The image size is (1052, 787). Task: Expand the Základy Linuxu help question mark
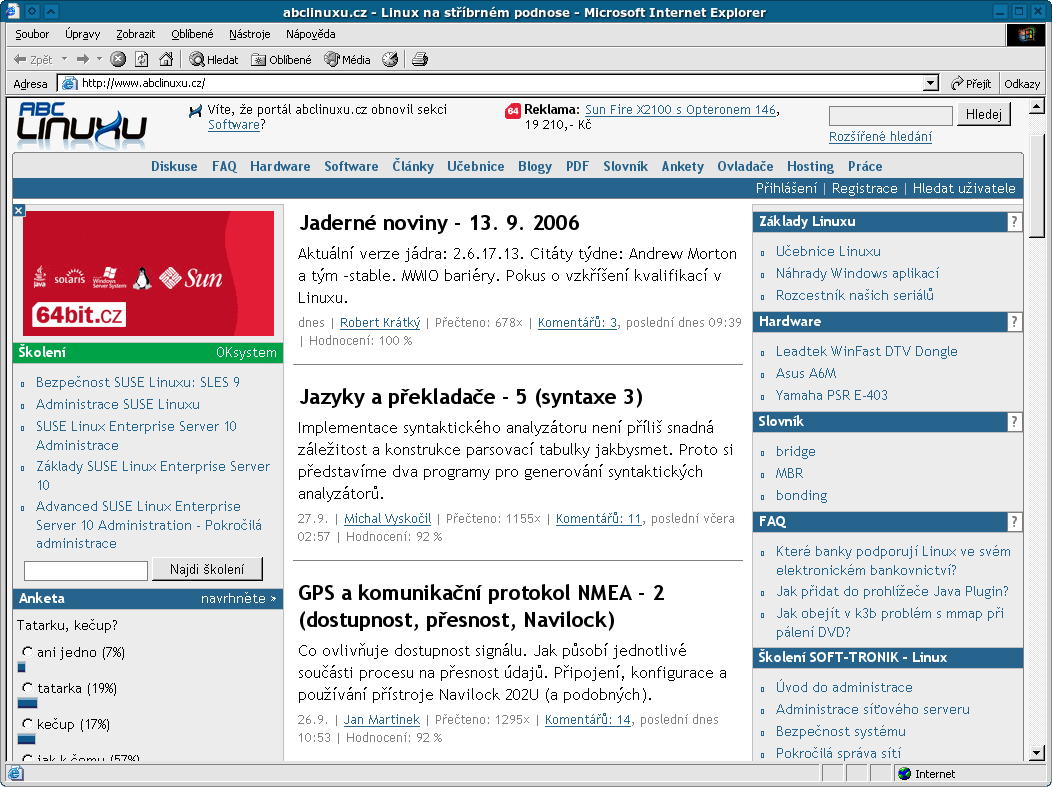tap(1014, 222)
